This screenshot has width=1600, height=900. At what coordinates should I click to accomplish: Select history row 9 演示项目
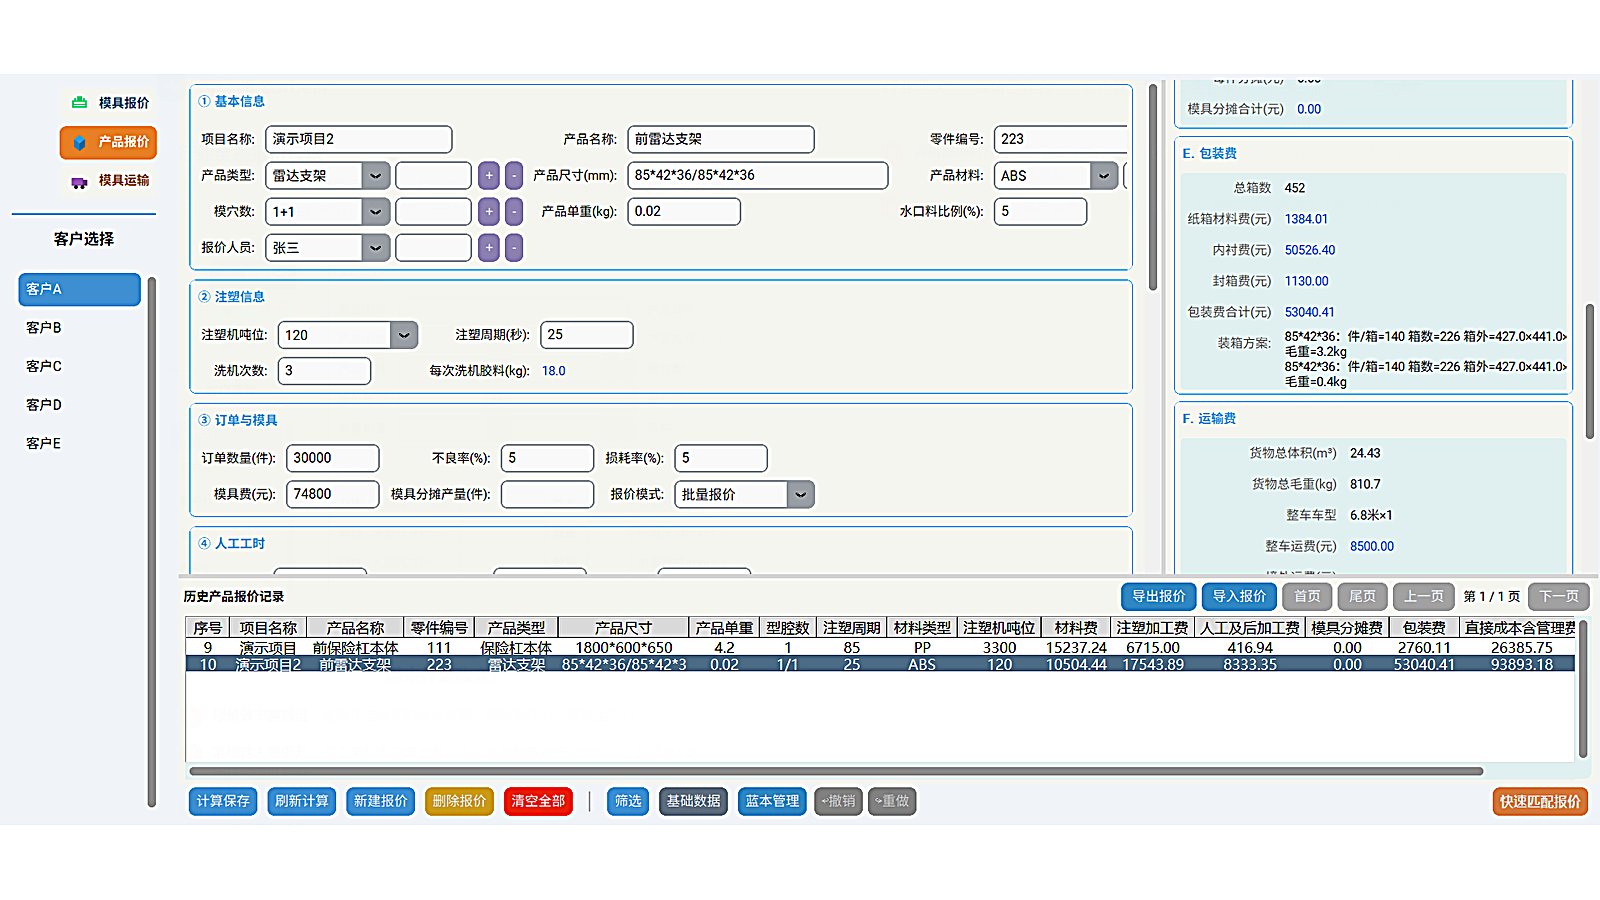coord(880,648)
